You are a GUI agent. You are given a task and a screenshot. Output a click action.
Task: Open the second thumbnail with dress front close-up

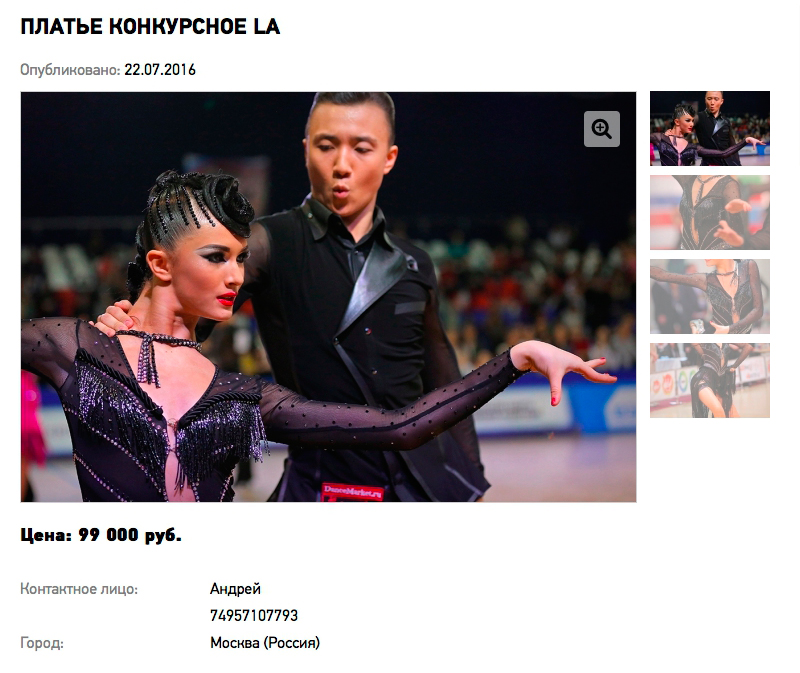[x=710, y=212]
